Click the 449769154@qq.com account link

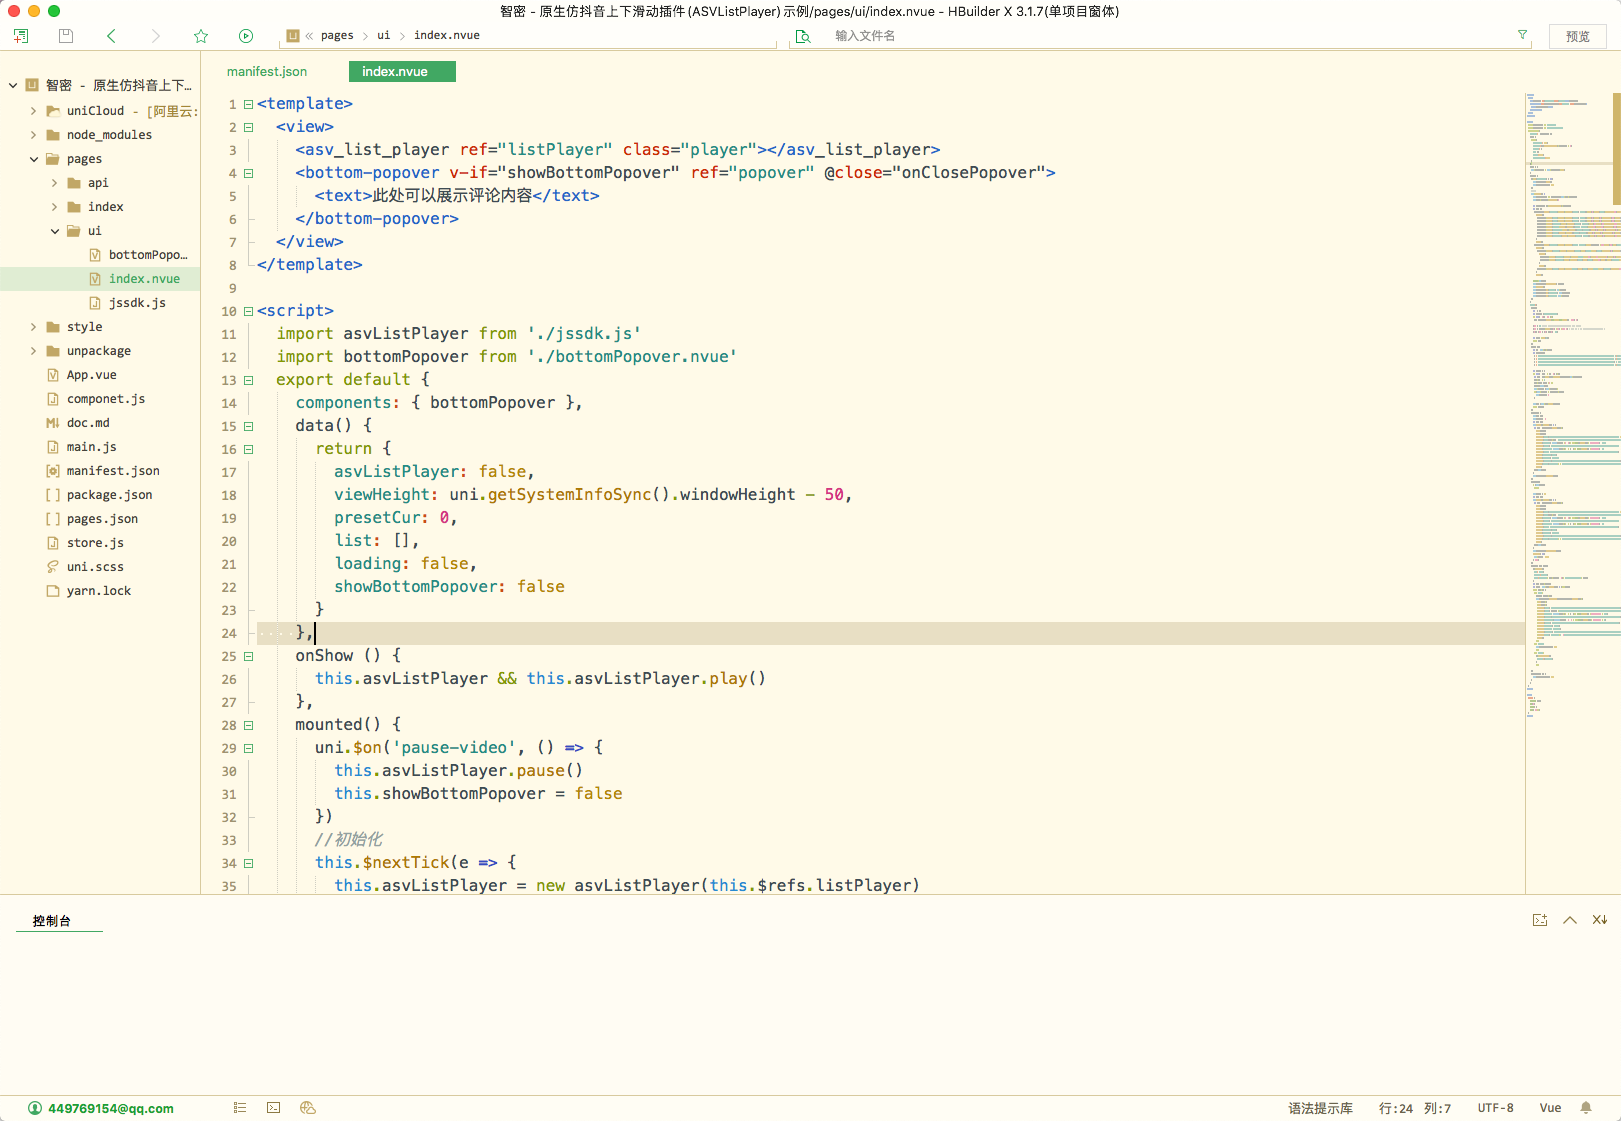[x=111, y=1108]
